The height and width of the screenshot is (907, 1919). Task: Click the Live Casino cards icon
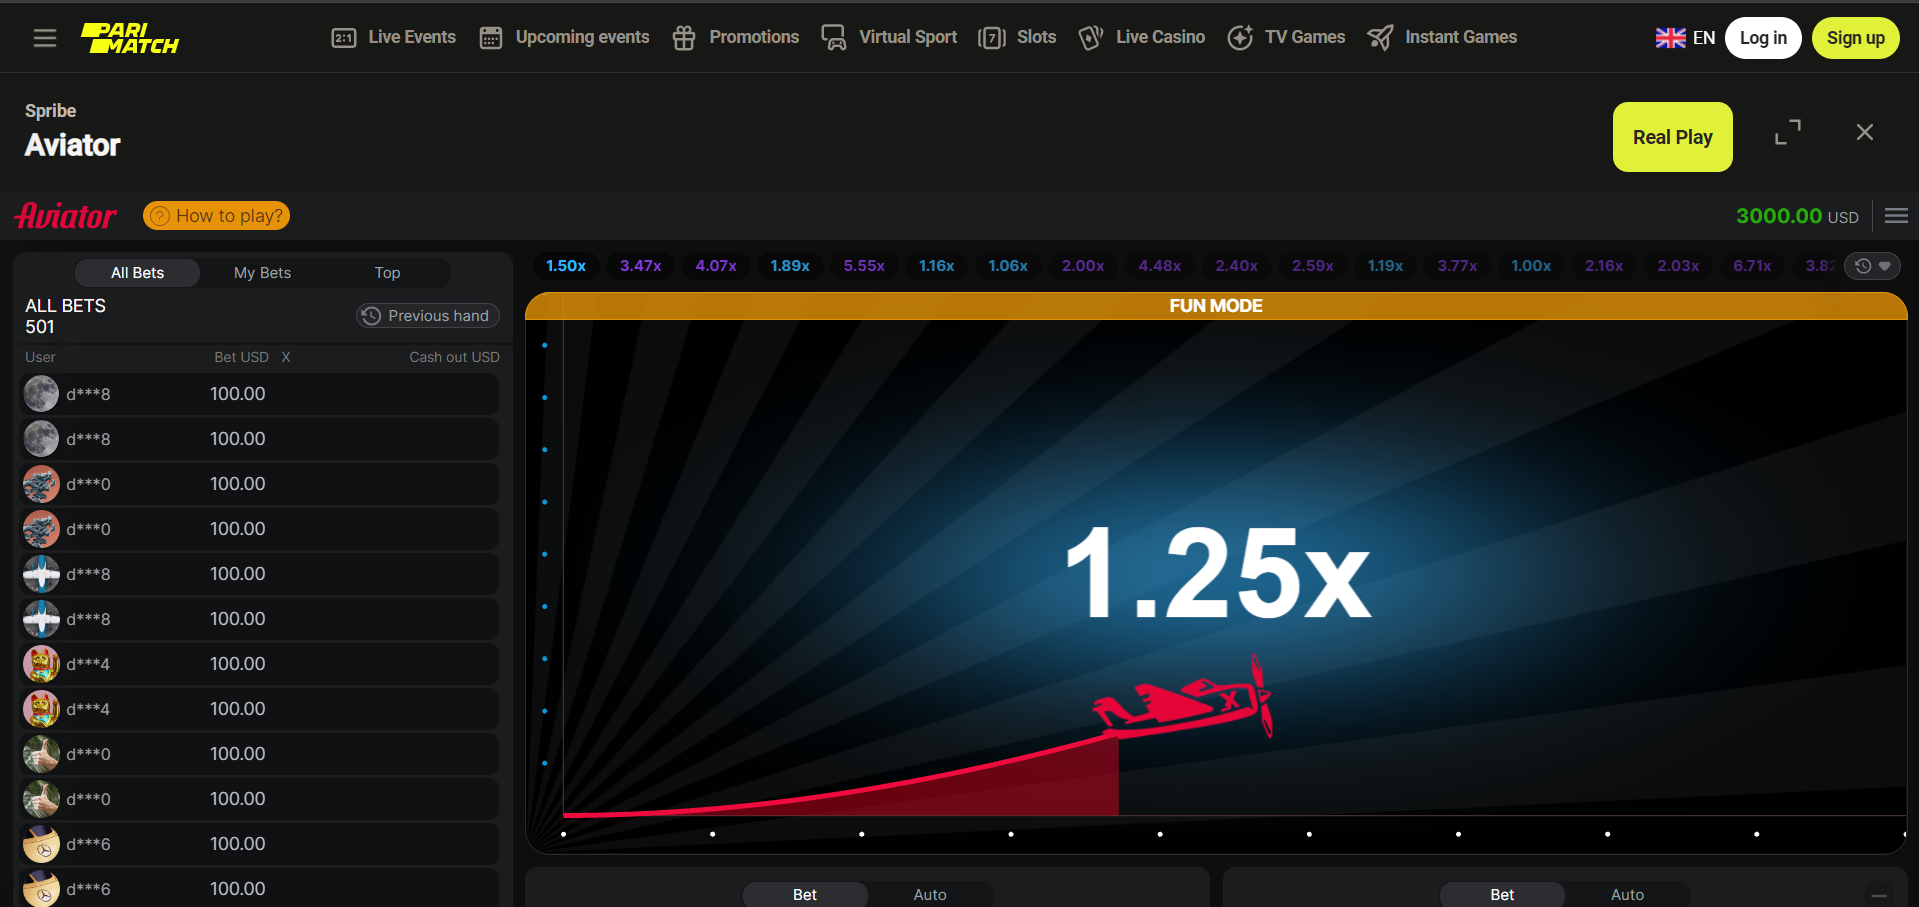[x=1090, y=38]
